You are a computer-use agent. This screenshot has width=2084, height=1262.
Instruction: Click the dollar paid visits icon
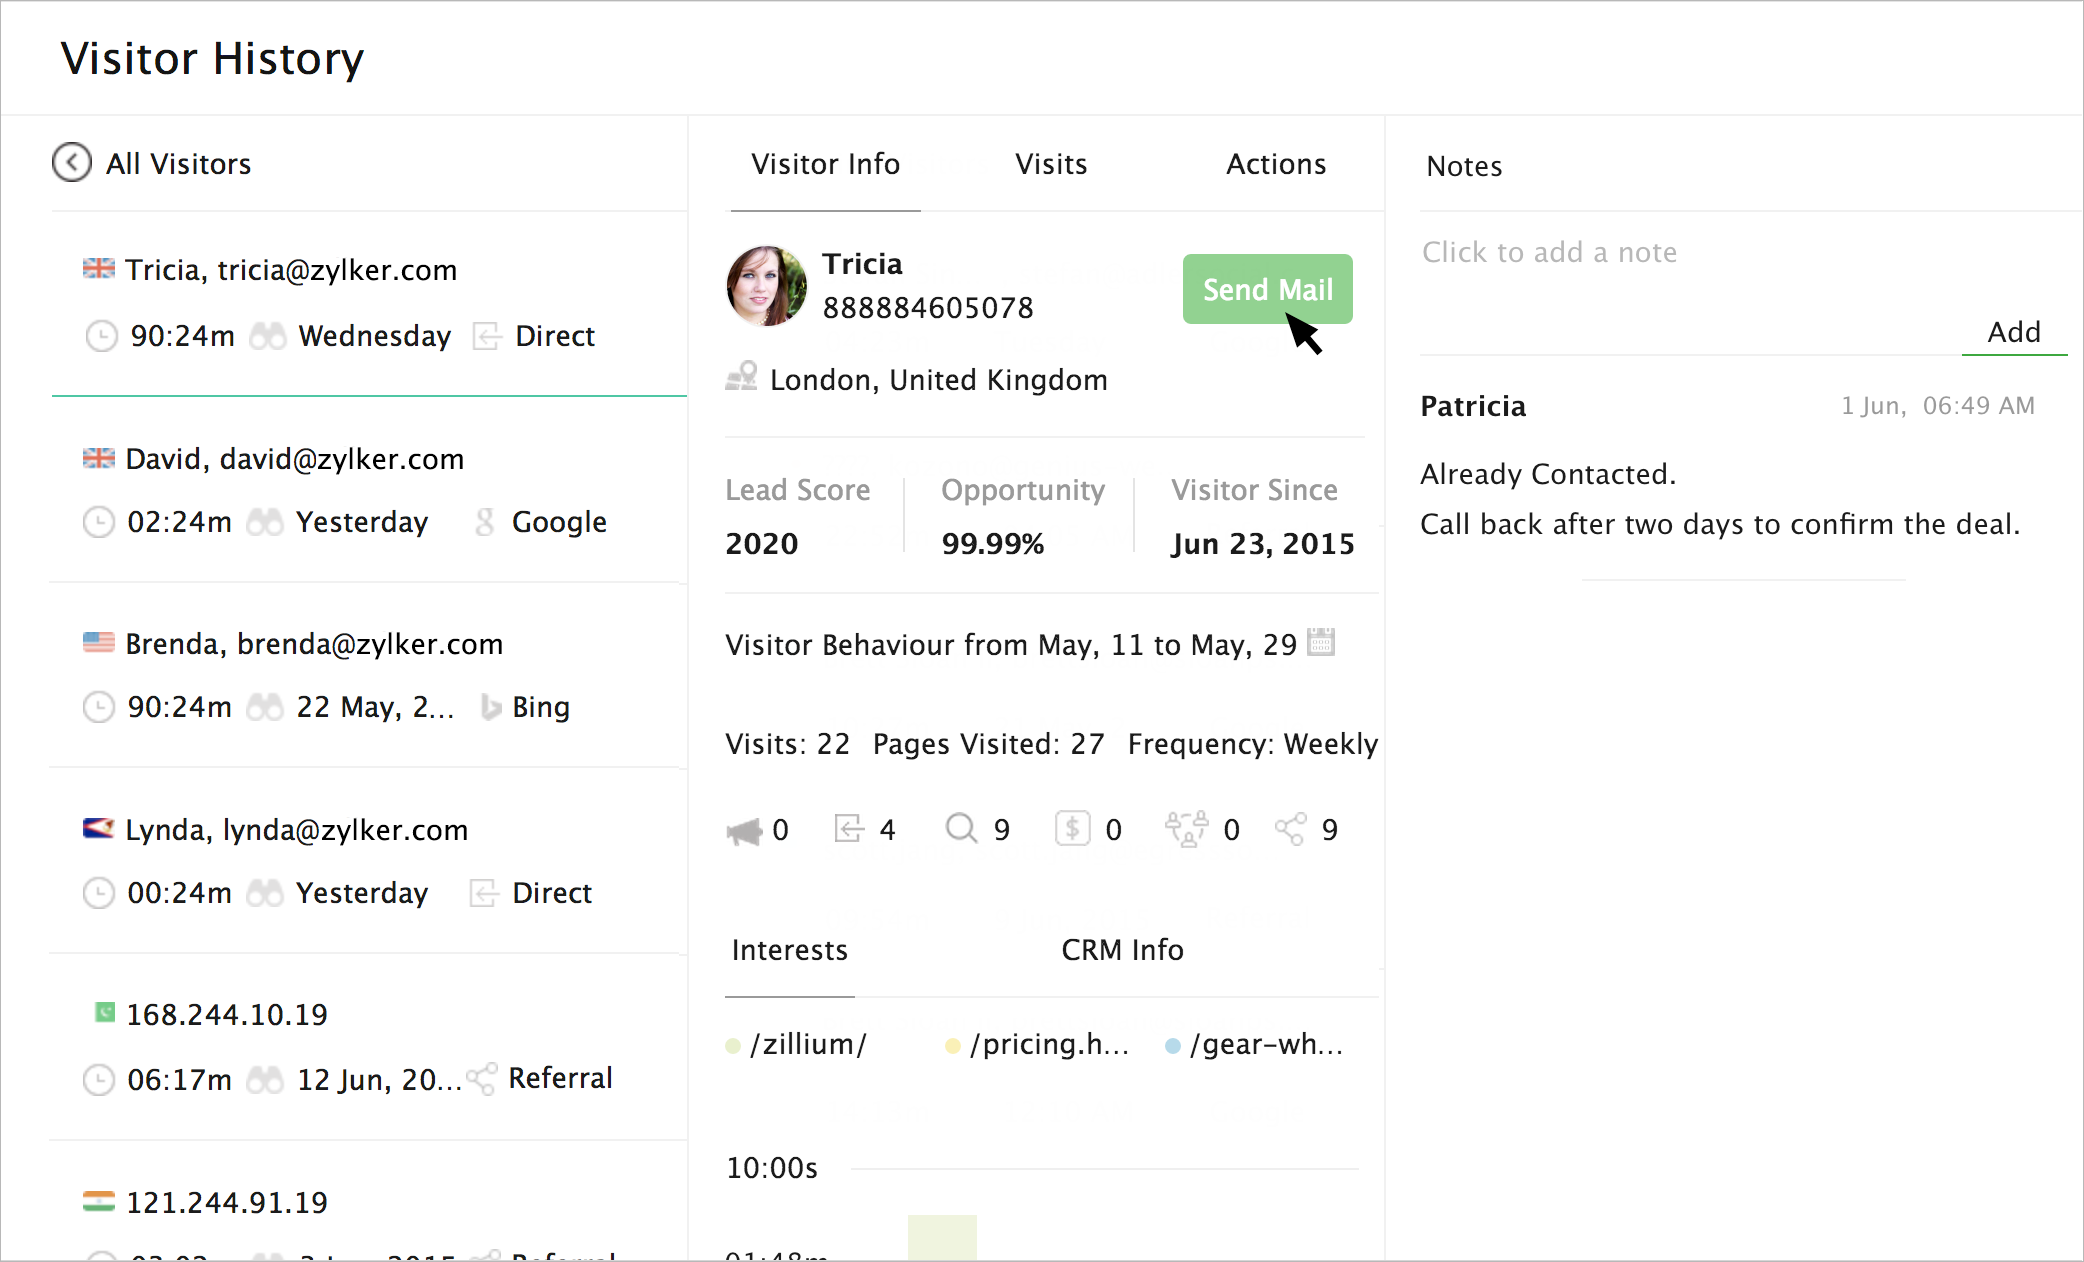click(1072, 829)
